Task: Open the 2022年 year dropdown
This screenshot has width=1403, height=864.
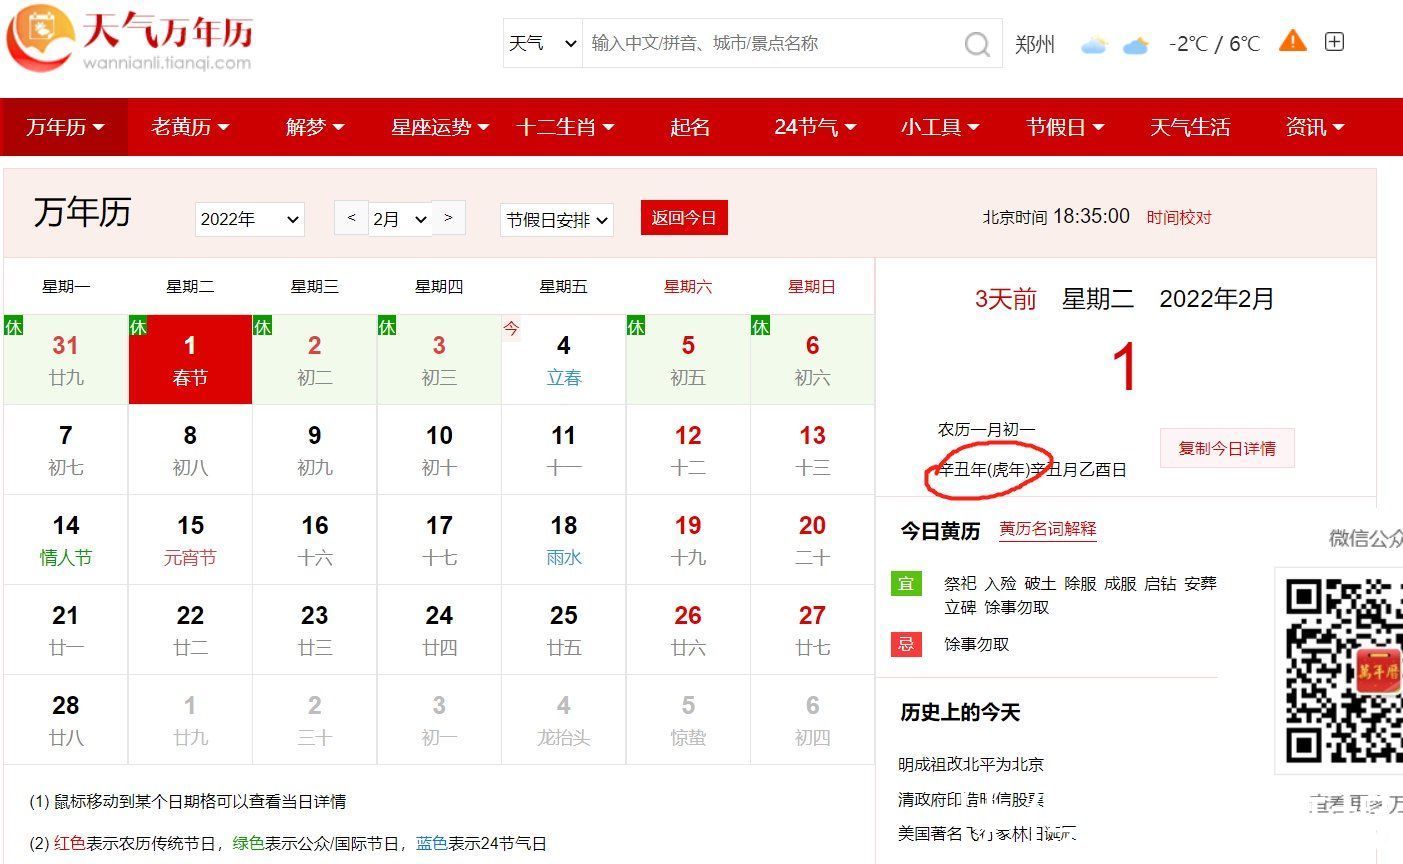Action: 249,219
